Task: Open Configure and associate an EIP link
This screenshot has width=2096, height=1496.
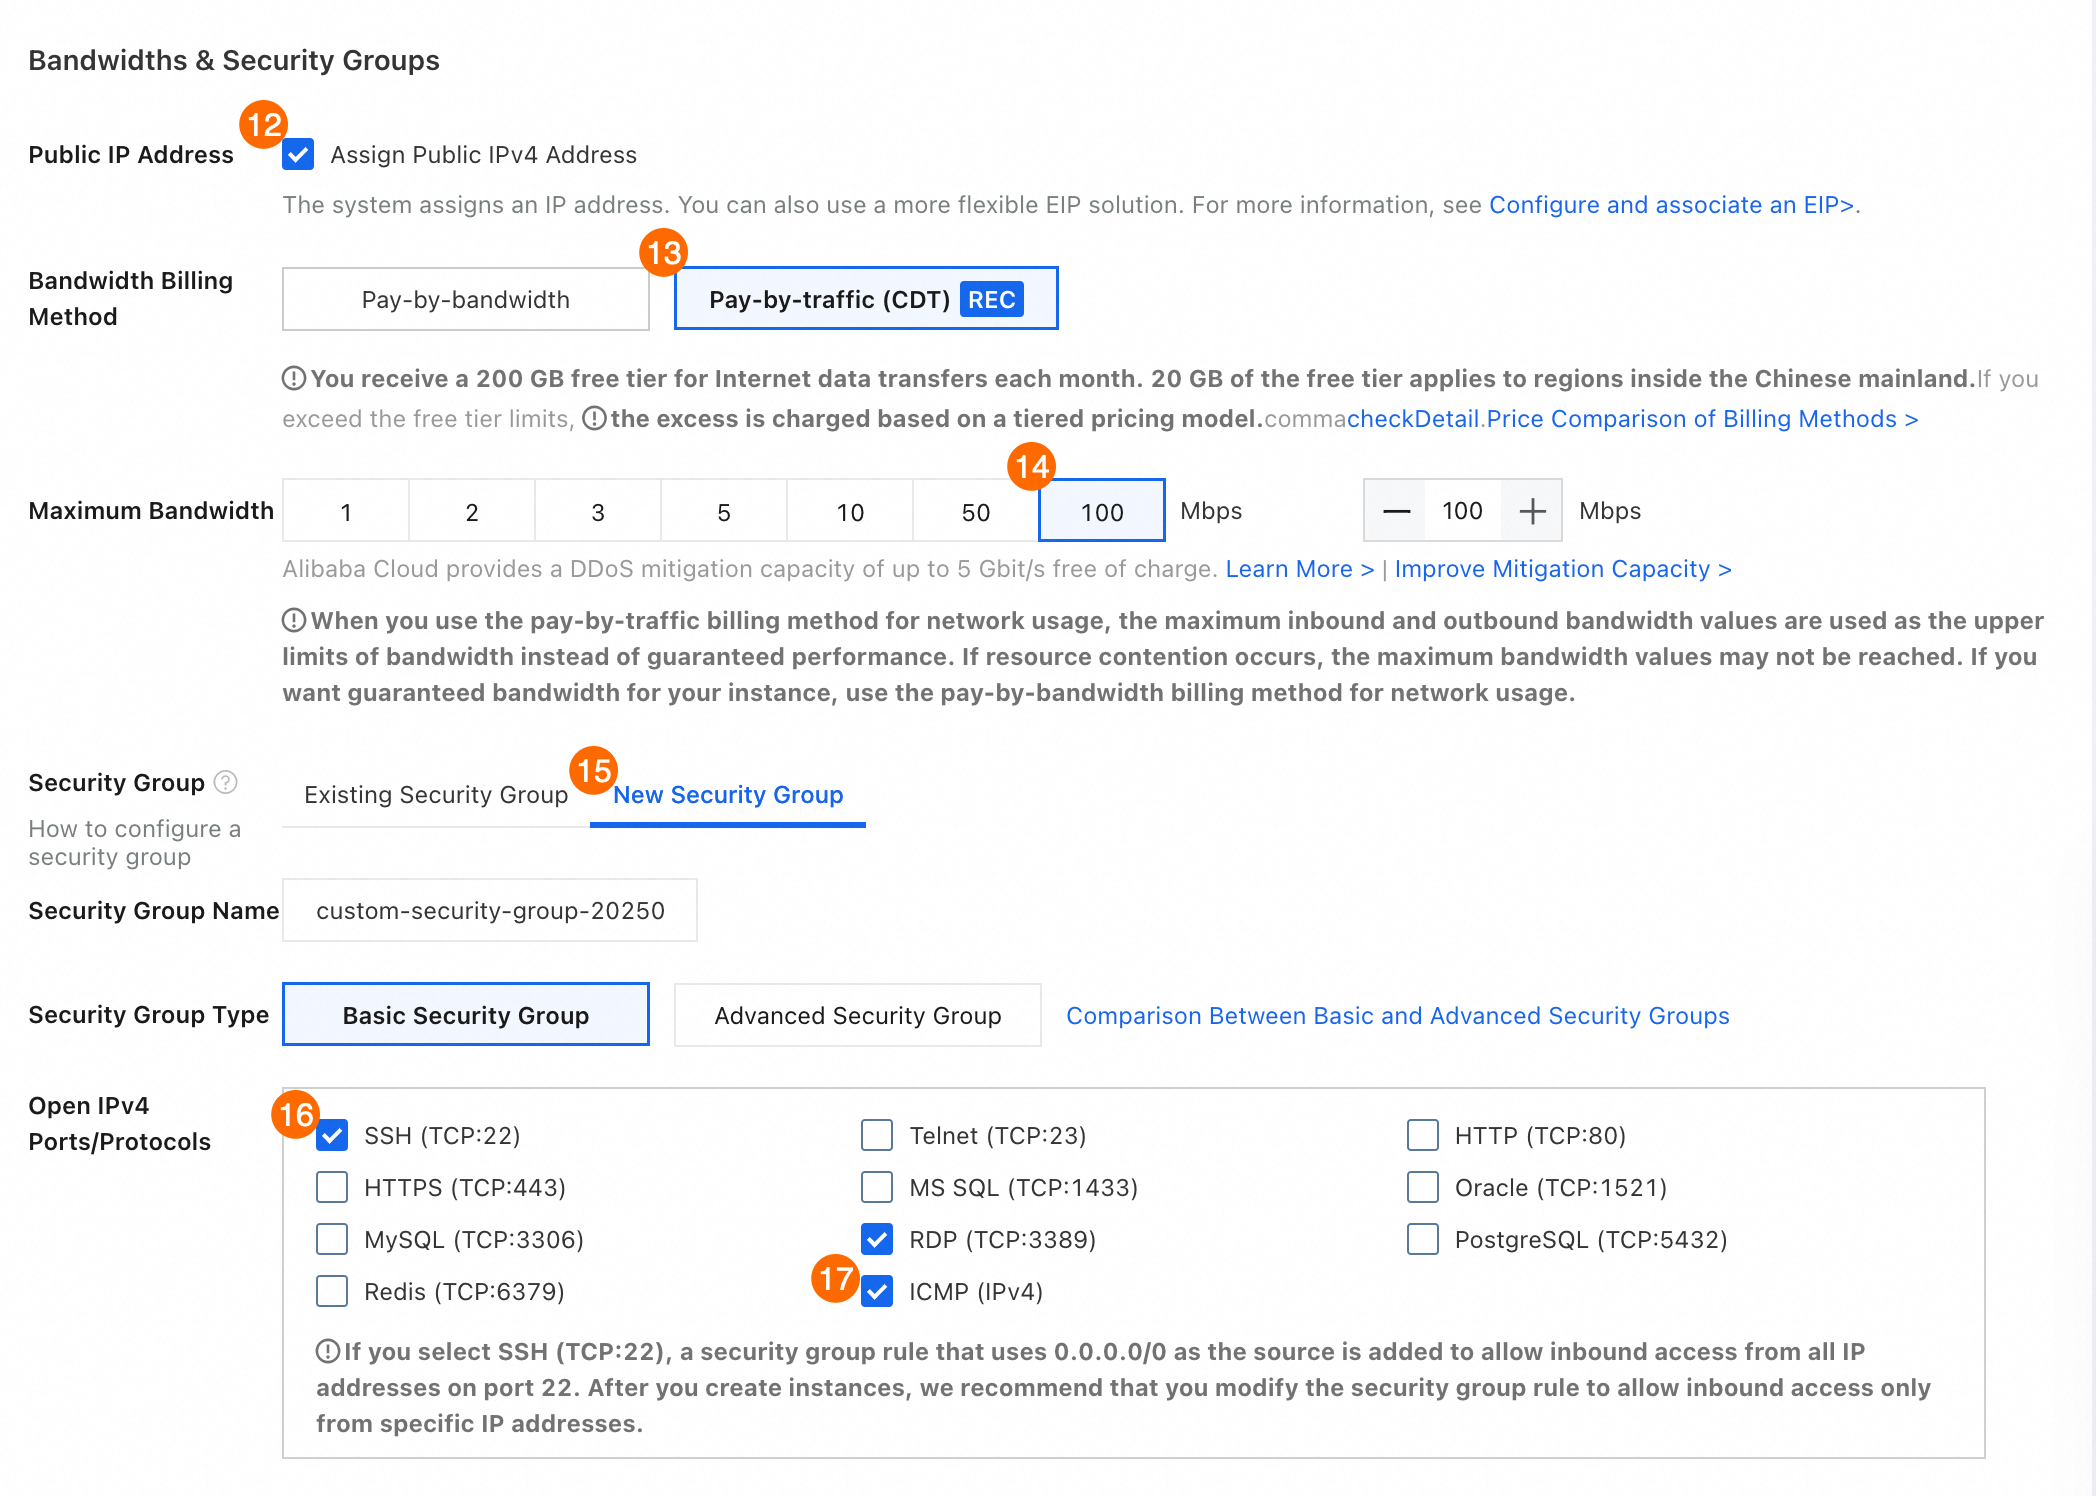Action: click(x=1671, y=205)
